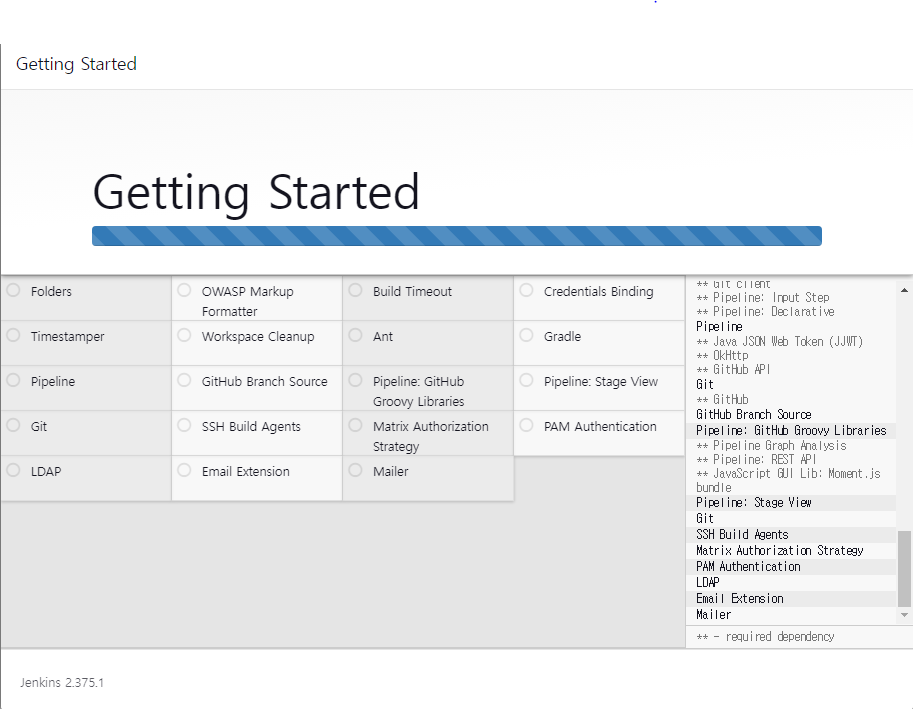Click highlighted 'Pipeline: GitHub Groovy Libraries' log entry

click(791, 431)
